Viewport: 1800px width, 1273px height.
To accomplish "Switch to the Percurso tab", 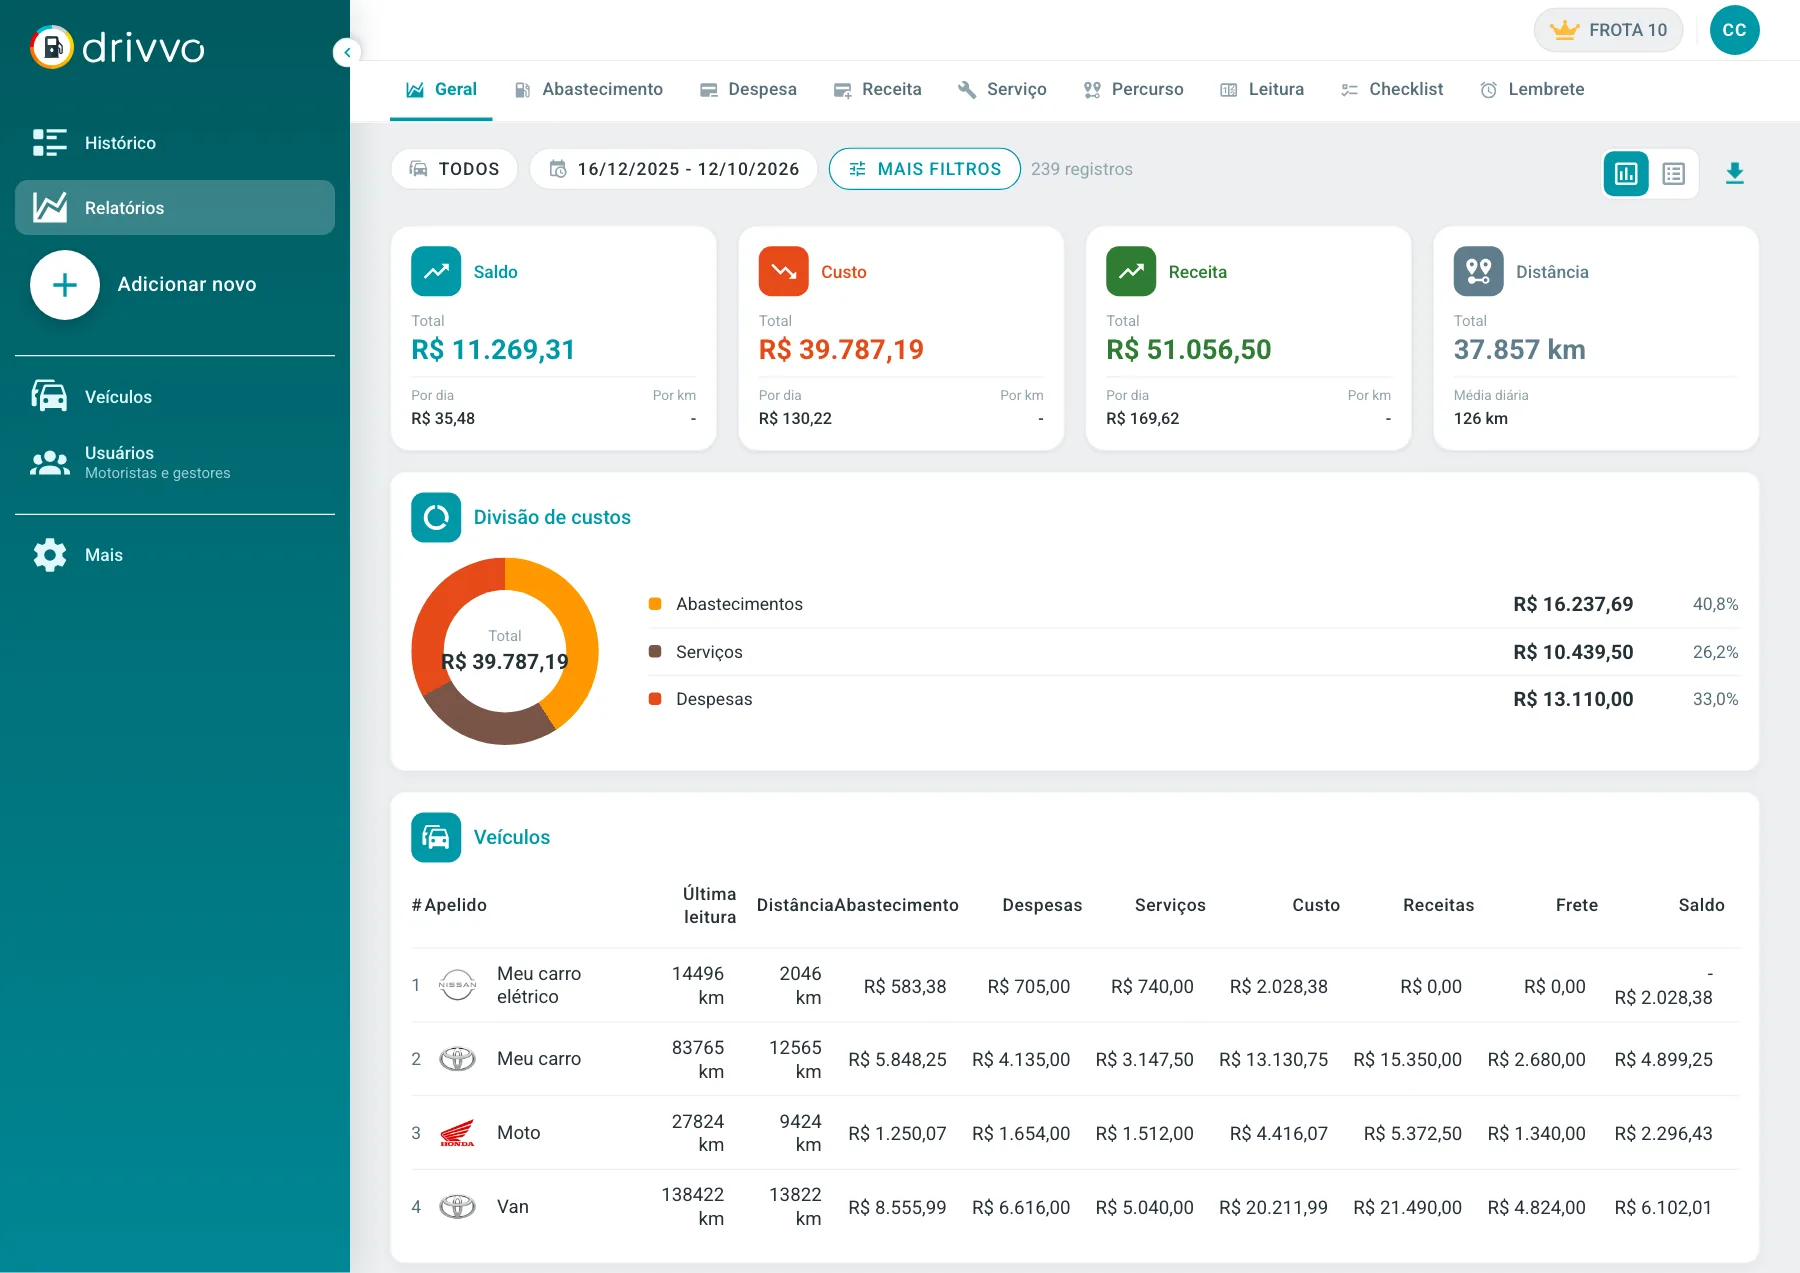I will (1133, 90).
